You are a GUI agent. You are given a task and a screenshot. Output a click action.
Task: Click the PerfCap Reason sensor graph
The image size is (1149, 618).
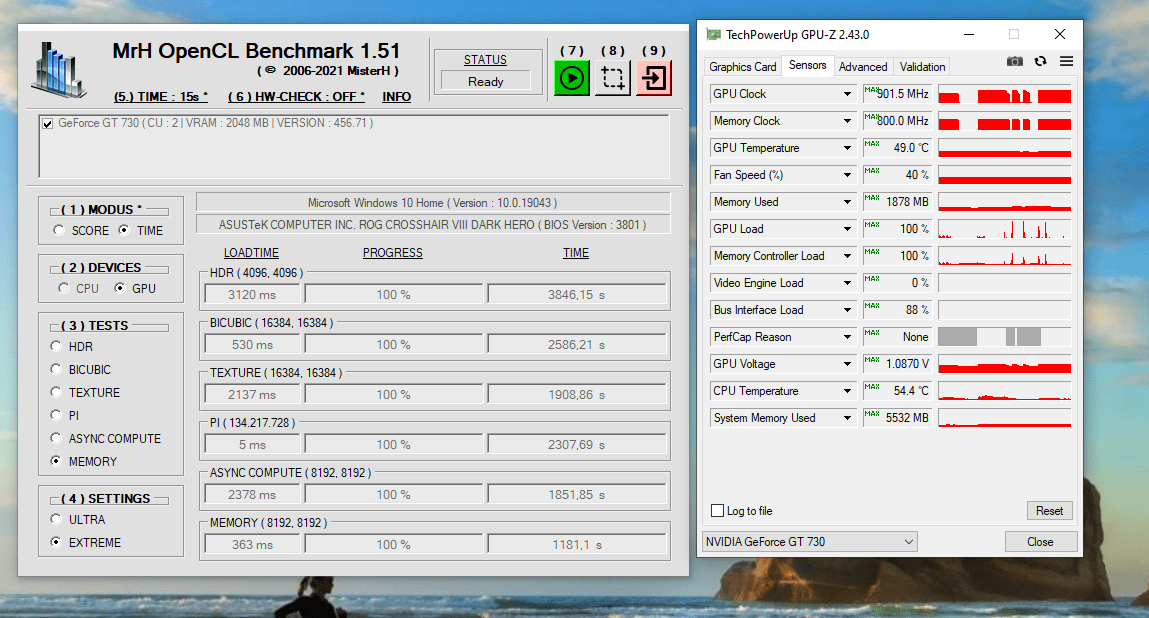pyautogui.click(x=1005, y=337)
